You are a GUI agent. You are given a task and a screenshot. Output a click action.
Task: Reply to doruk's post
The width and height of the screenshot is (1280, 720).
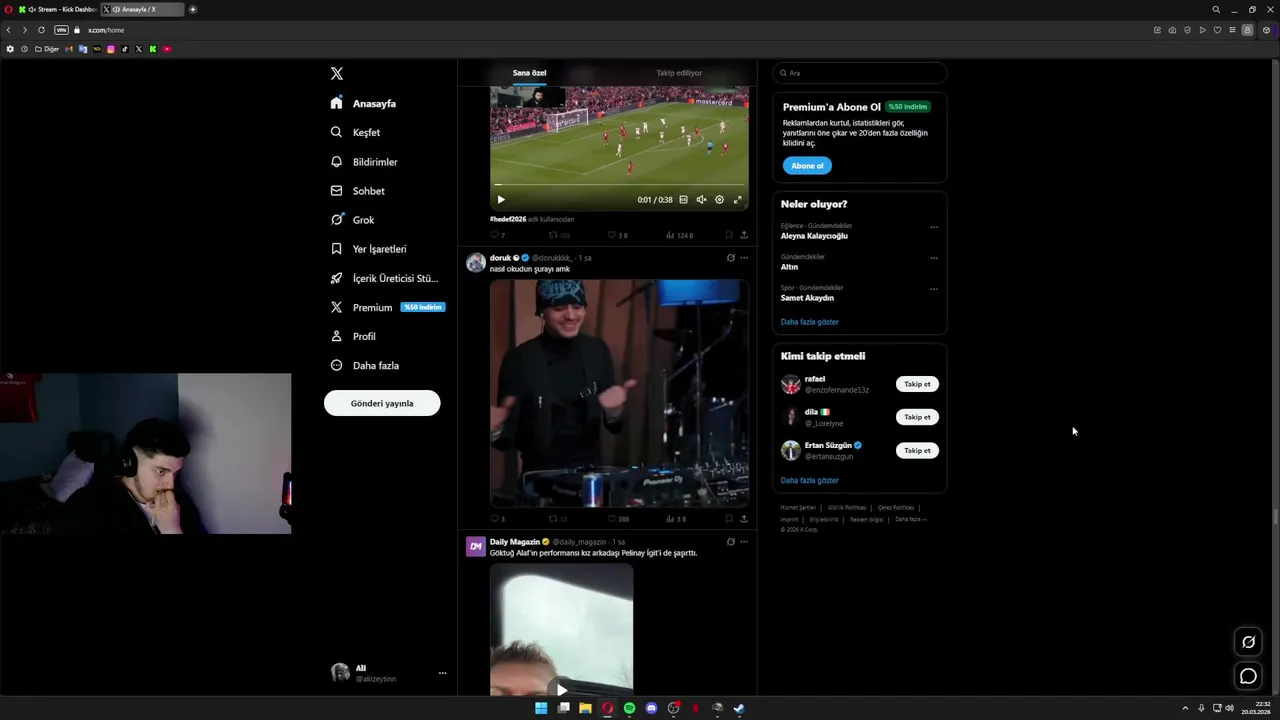[x=497, y=519]
